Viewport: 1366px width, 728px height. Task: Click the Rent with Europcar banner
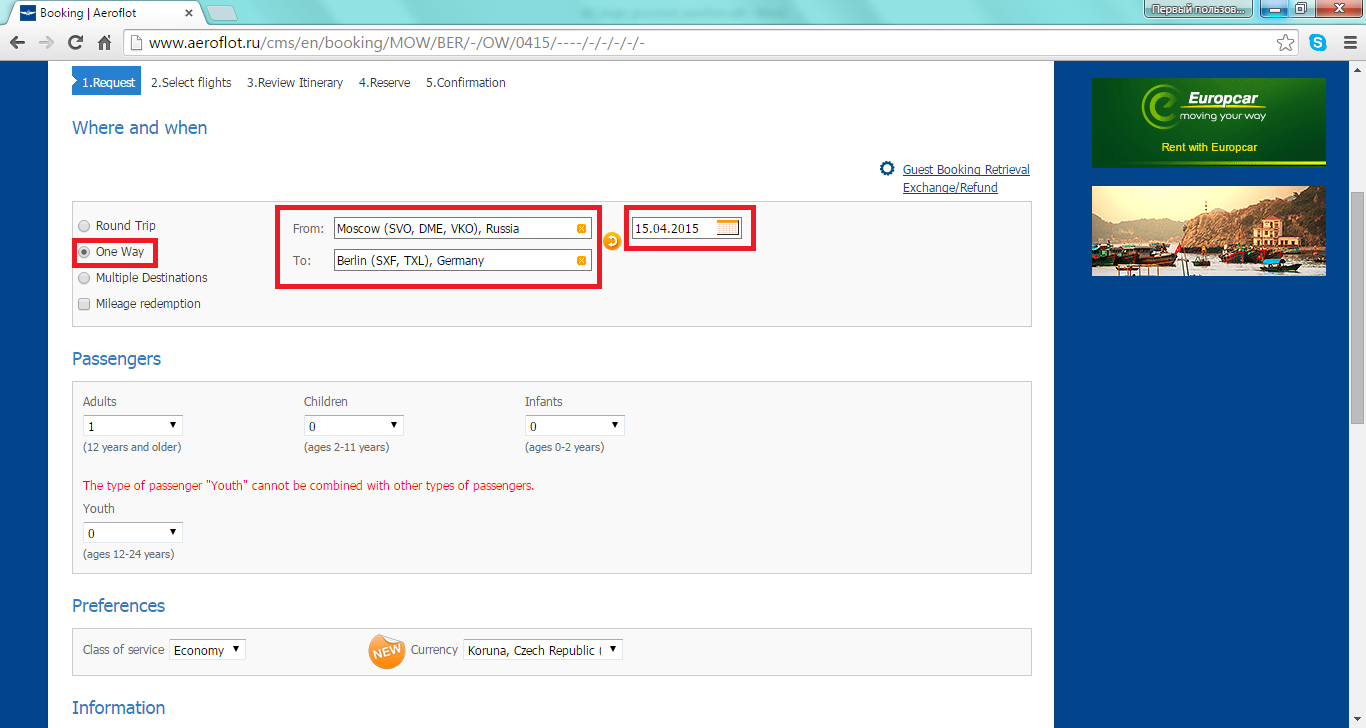point(1209,122)
